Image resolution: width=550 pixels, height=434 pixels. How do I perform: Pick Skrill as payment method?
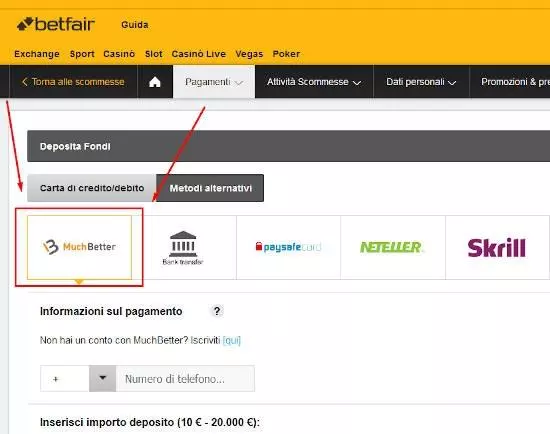pyautogui.click(x=497, y=247)
